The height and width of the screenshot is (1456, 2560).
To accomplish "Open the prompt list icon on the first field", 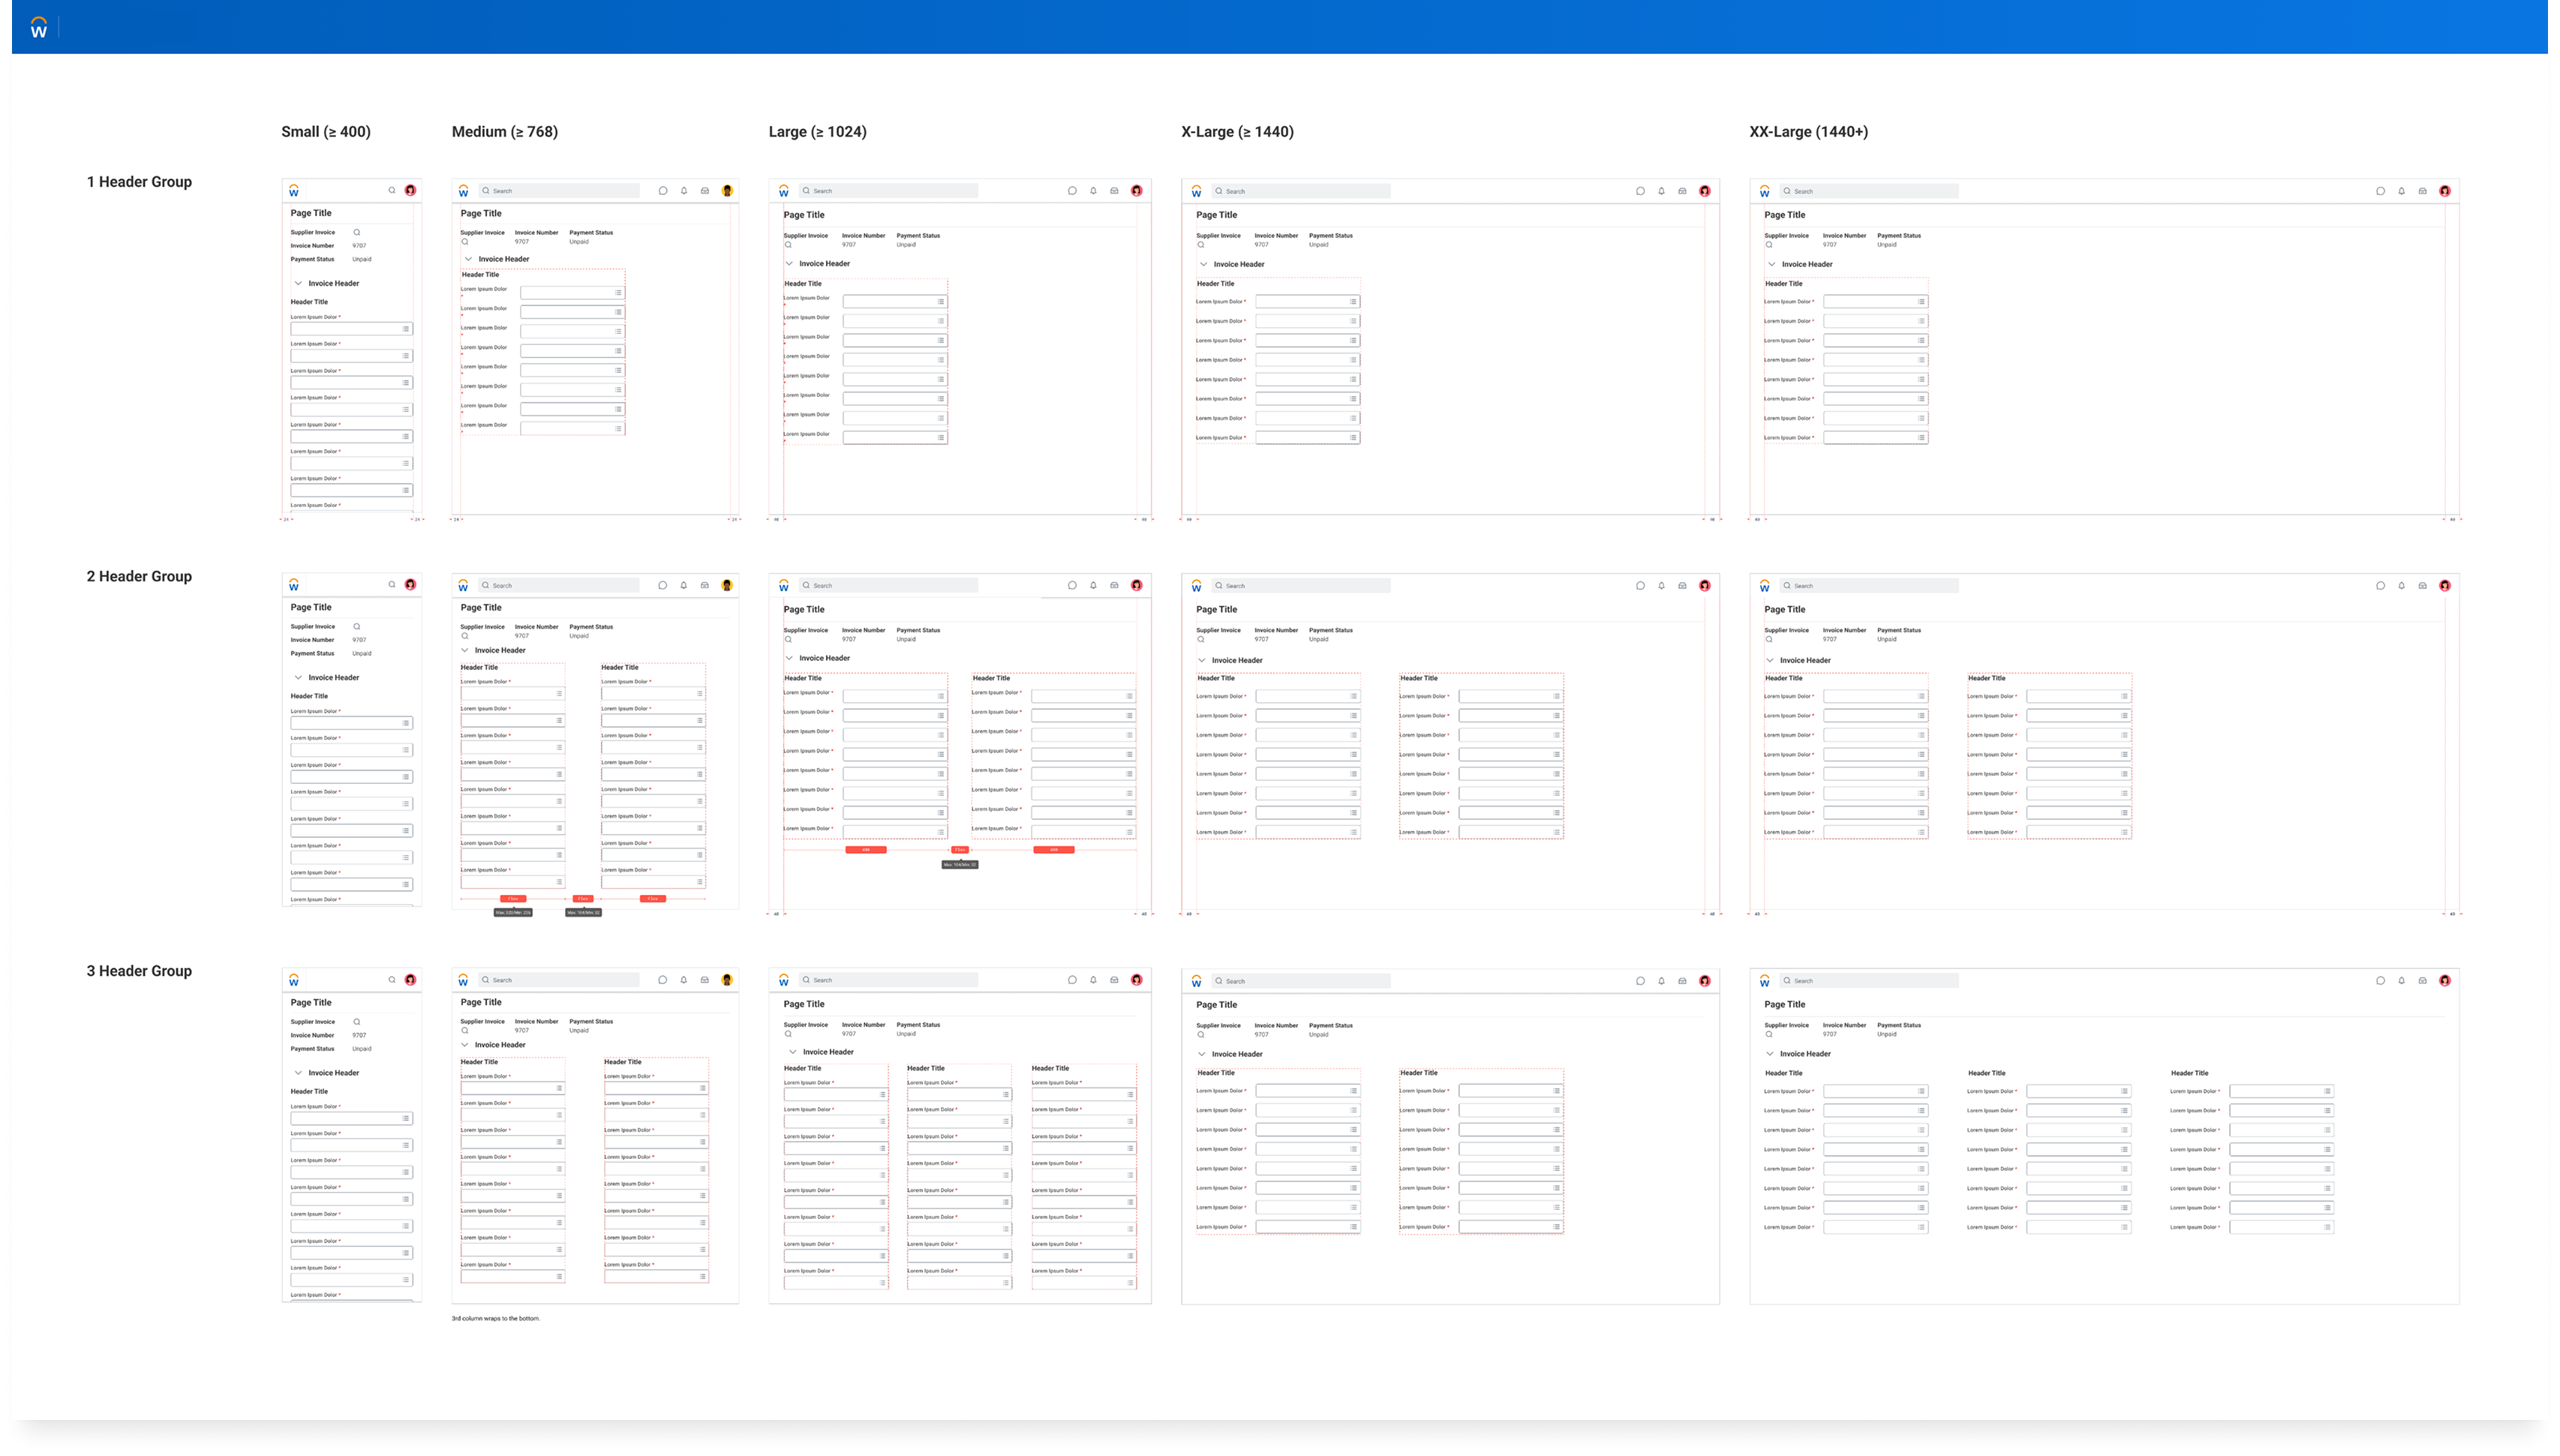I will (406, 328).
